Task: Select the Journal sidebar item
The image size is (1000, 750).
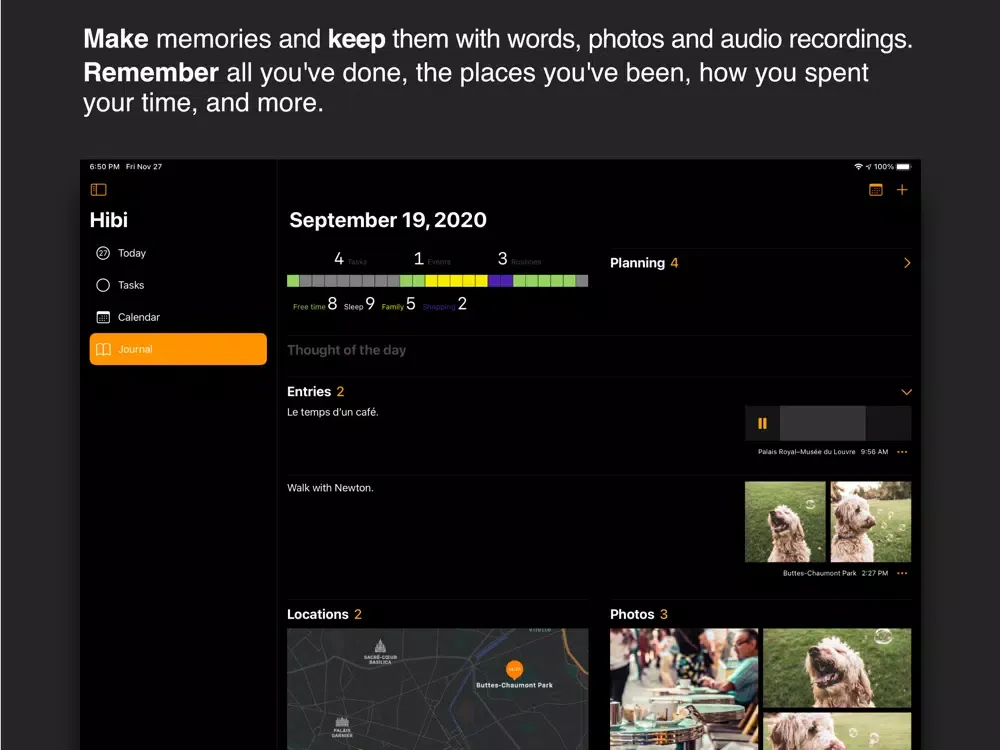Action: click(x=178, y=349)
